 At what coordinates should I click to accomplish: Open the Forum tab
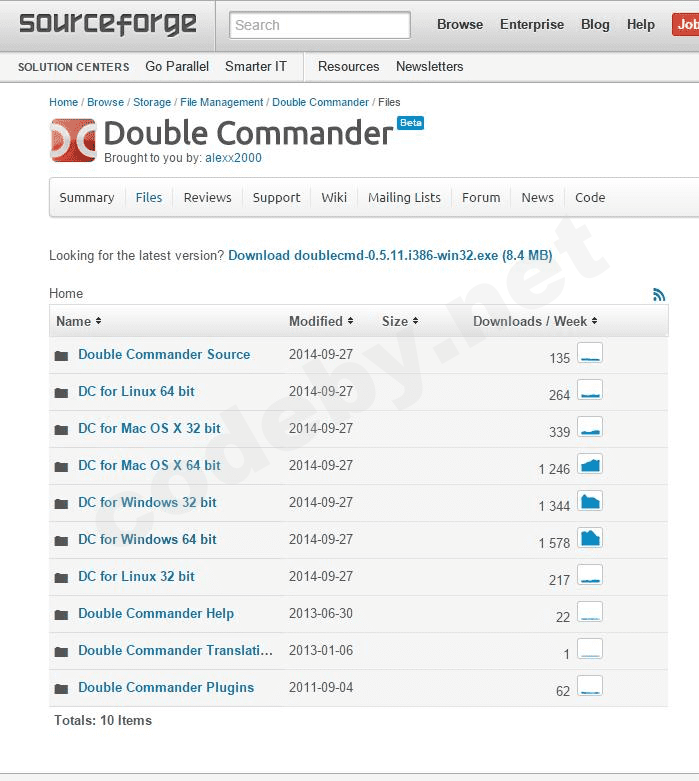[481, 198]
